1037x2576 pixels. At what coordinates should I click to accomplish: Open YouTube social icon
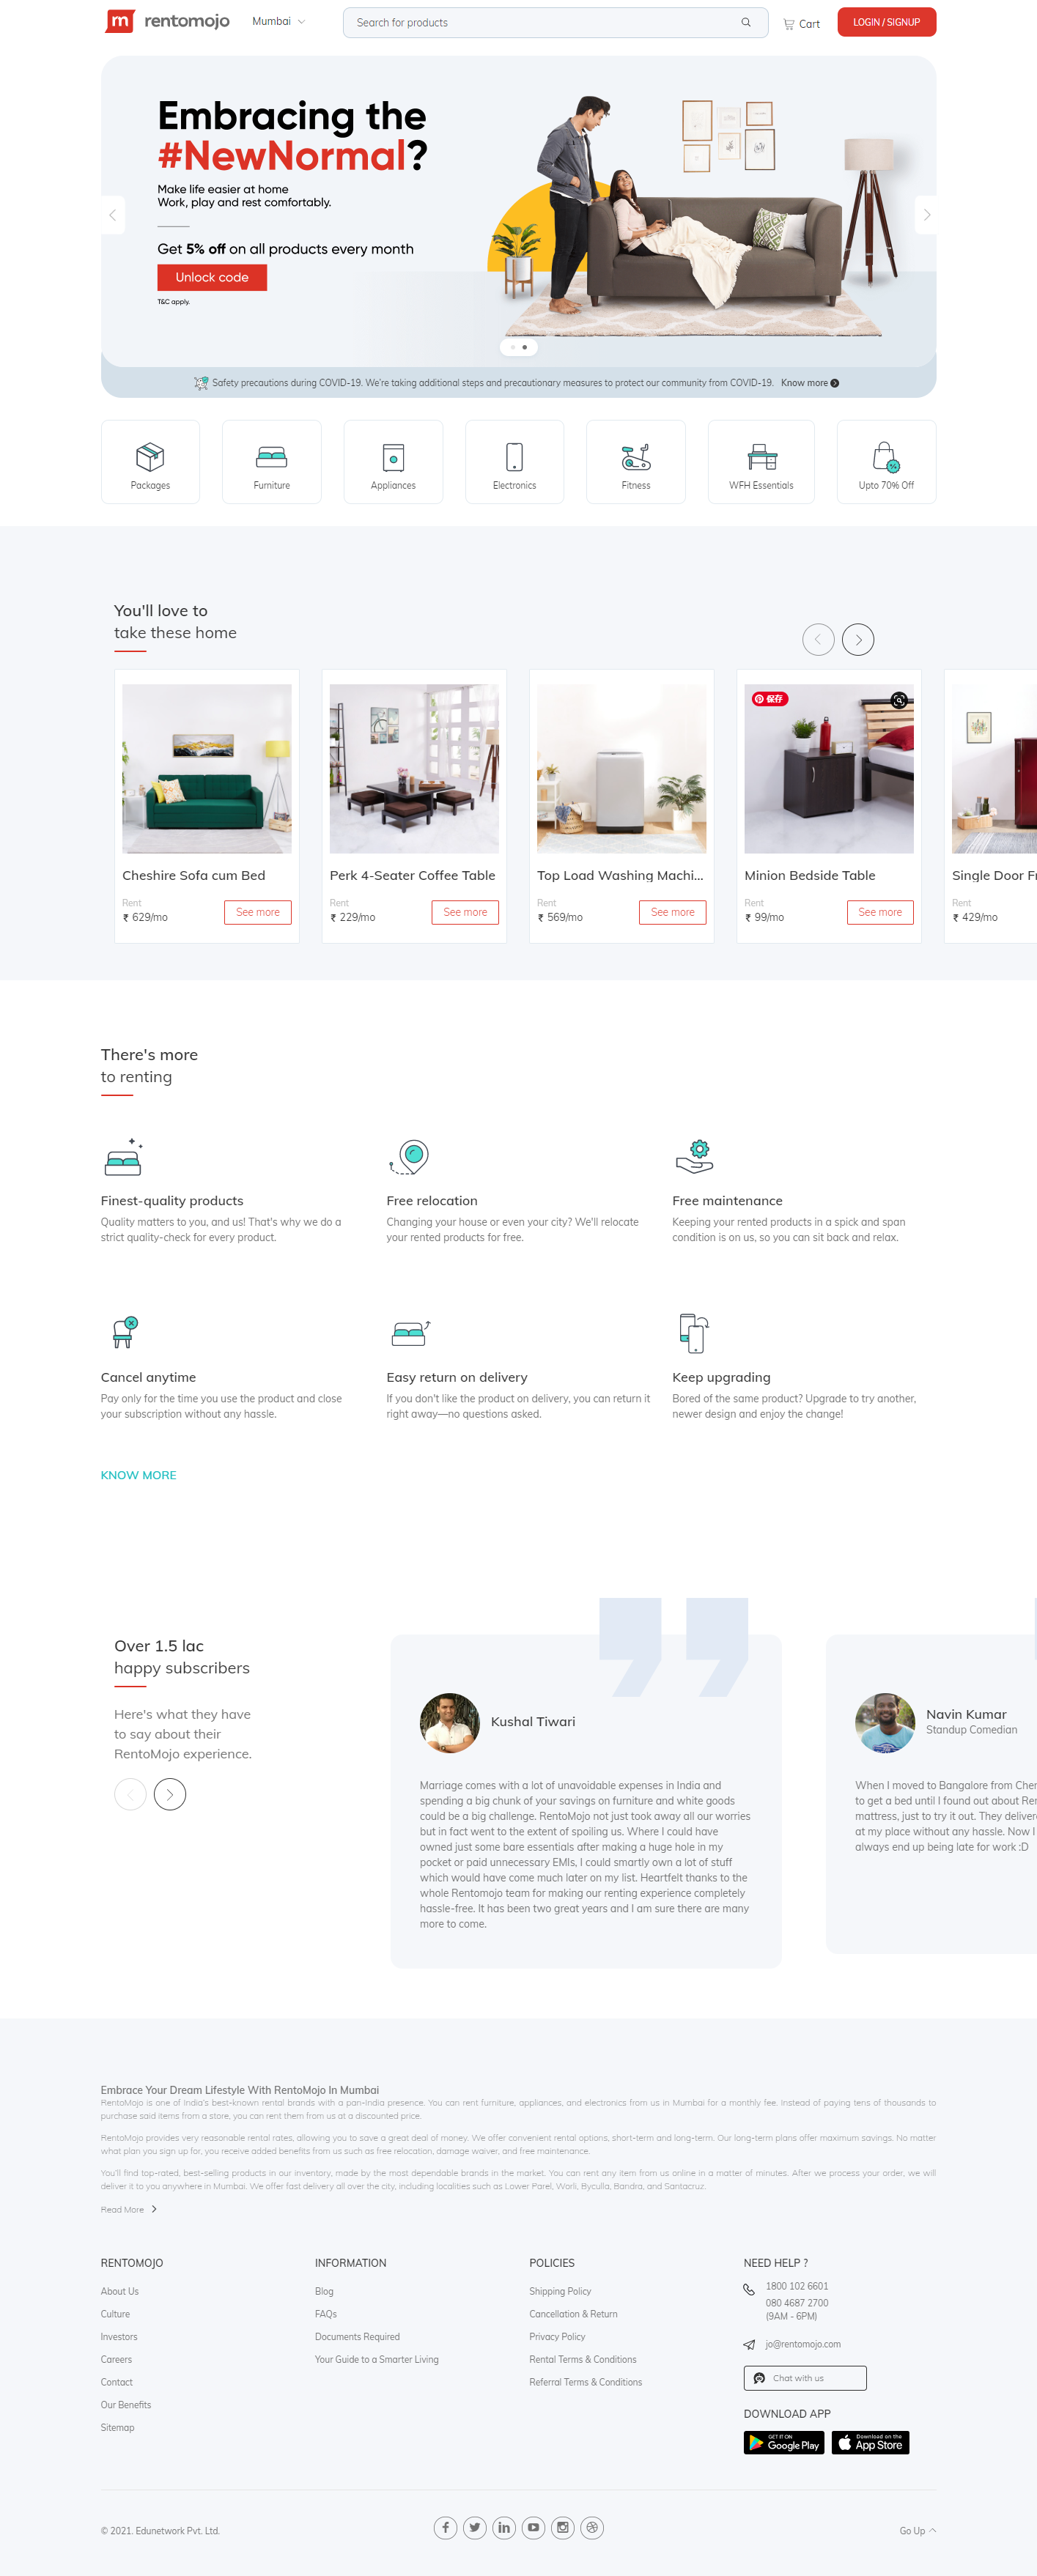tap(533, 2527)
